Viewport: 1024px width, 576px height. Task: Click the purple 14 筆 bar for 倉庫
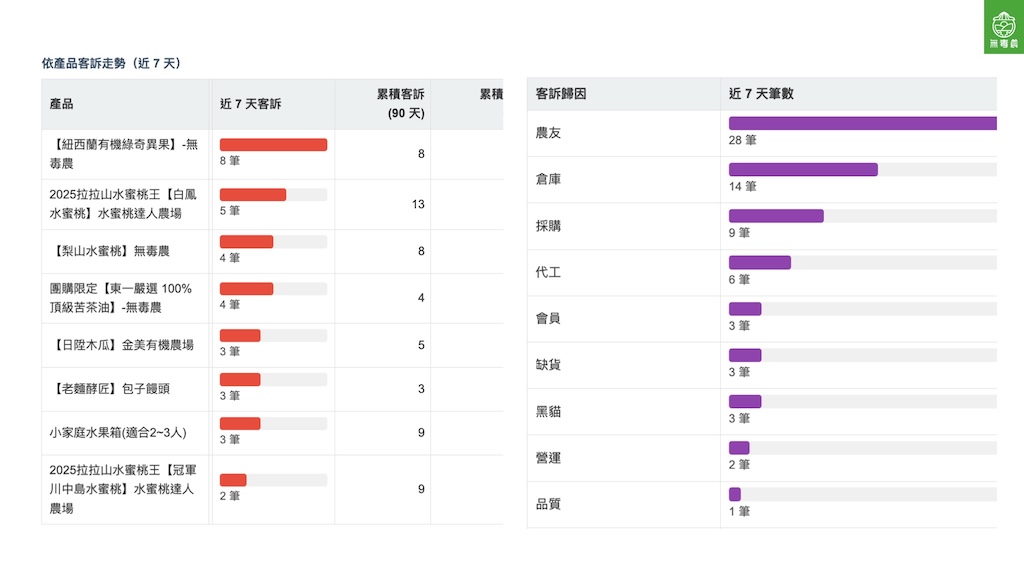[x=803, y=170]
